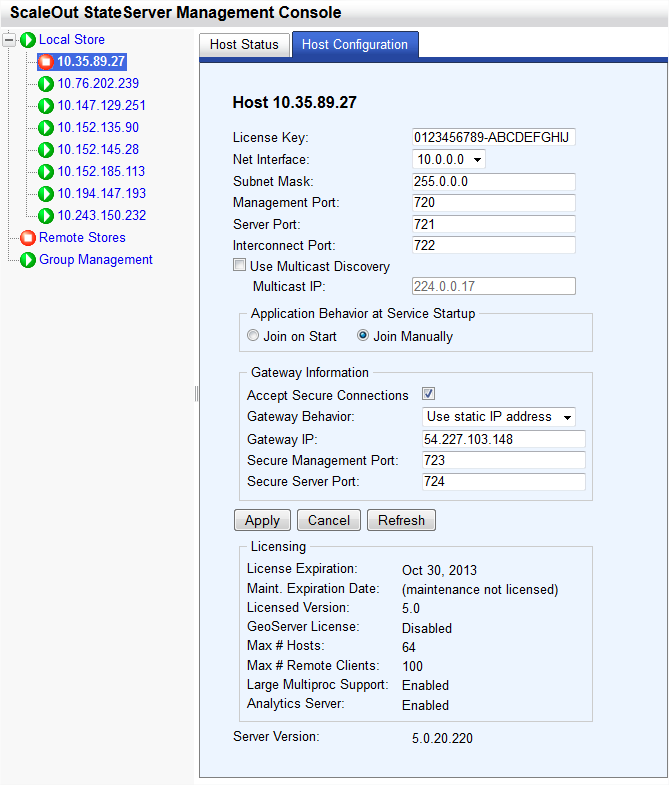This screenshot has width=669, height=785.
Task: Click the green status icon for 10.76.202.239
Action: point(46,84)
